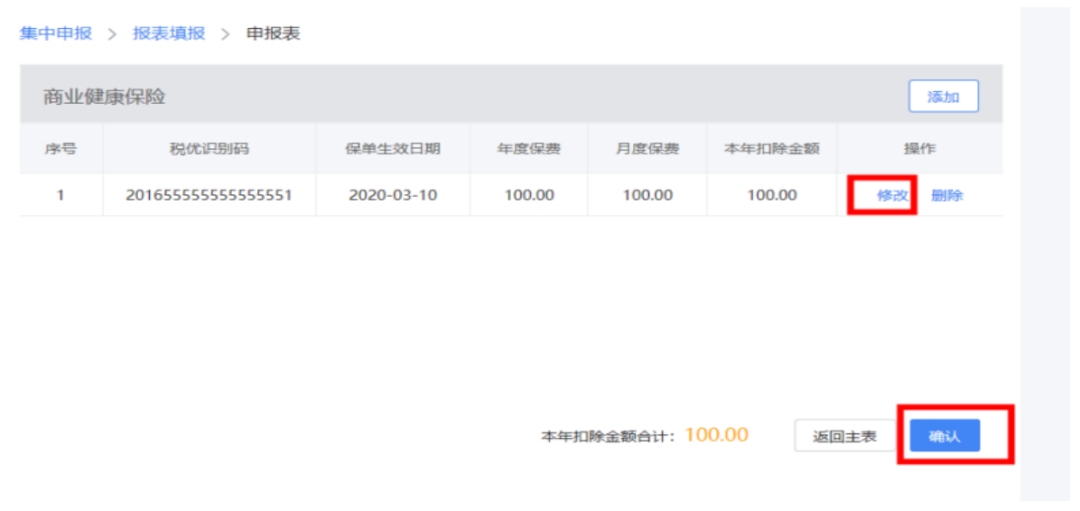The width and height of the screenshot is (1080, 511).
Task: Go to the 报表填报 breadcrumb link
Action: tap(169, 34)
